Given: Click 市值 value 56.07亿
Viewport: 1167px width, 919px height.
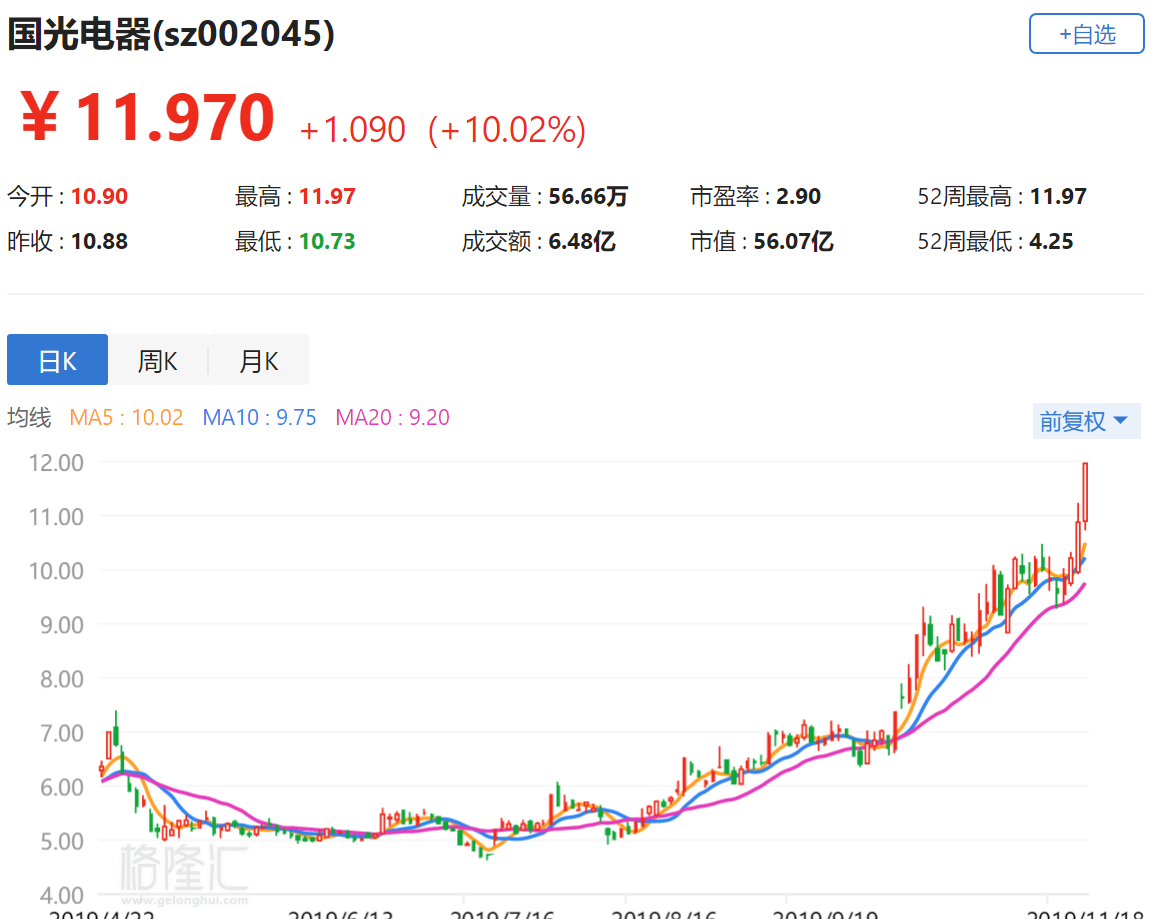Looking at the screenshot, I should [793, 241].
